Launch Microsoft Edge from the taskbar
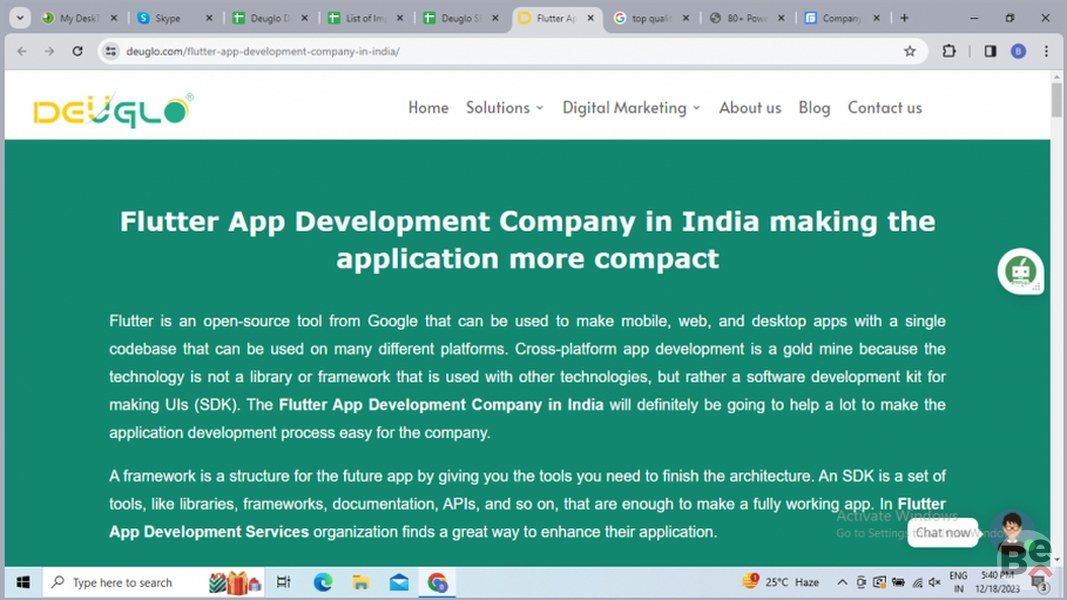The height and width of the screenshot is (600, 1067). point(322,582)
